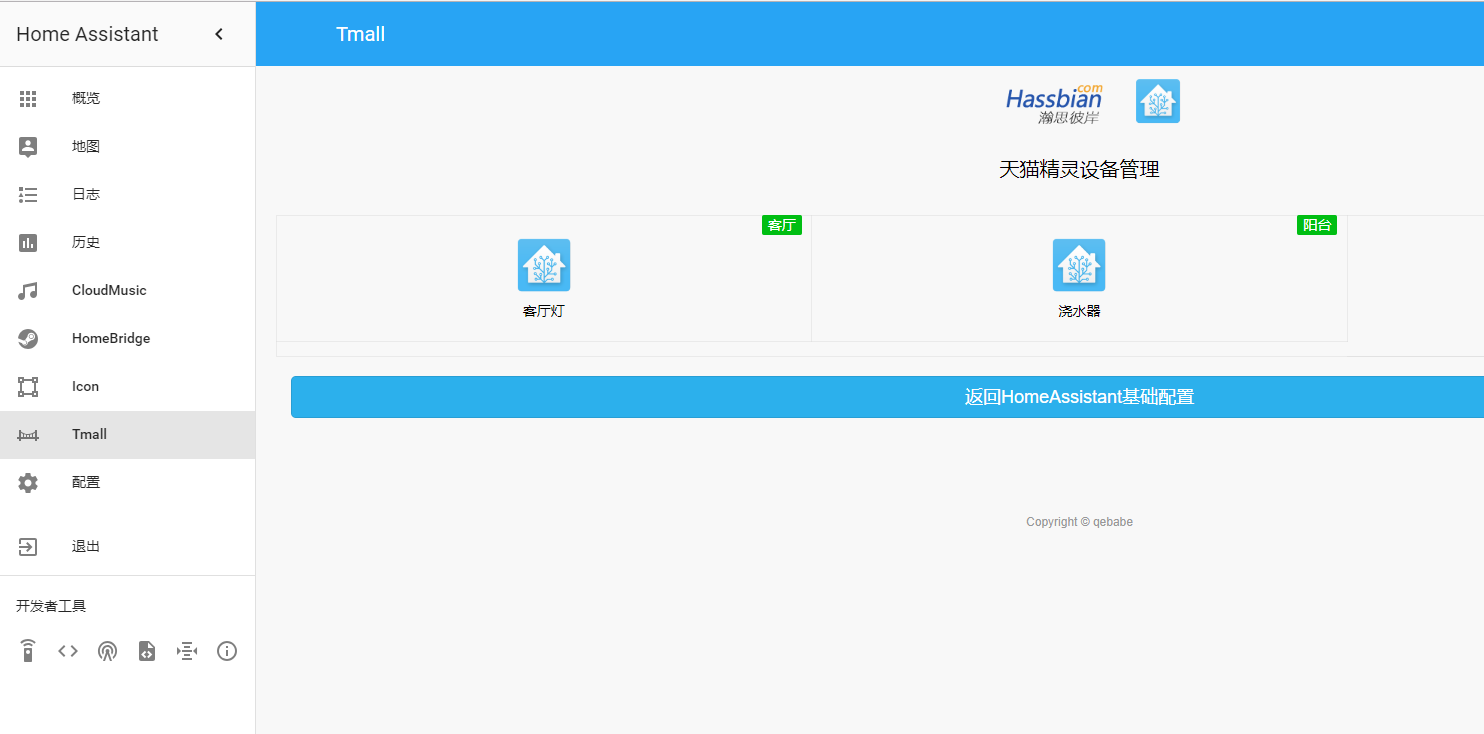Screen dimensions: 1484x734
Task: Open the 概览 overview page
Action: coord(86,98)
